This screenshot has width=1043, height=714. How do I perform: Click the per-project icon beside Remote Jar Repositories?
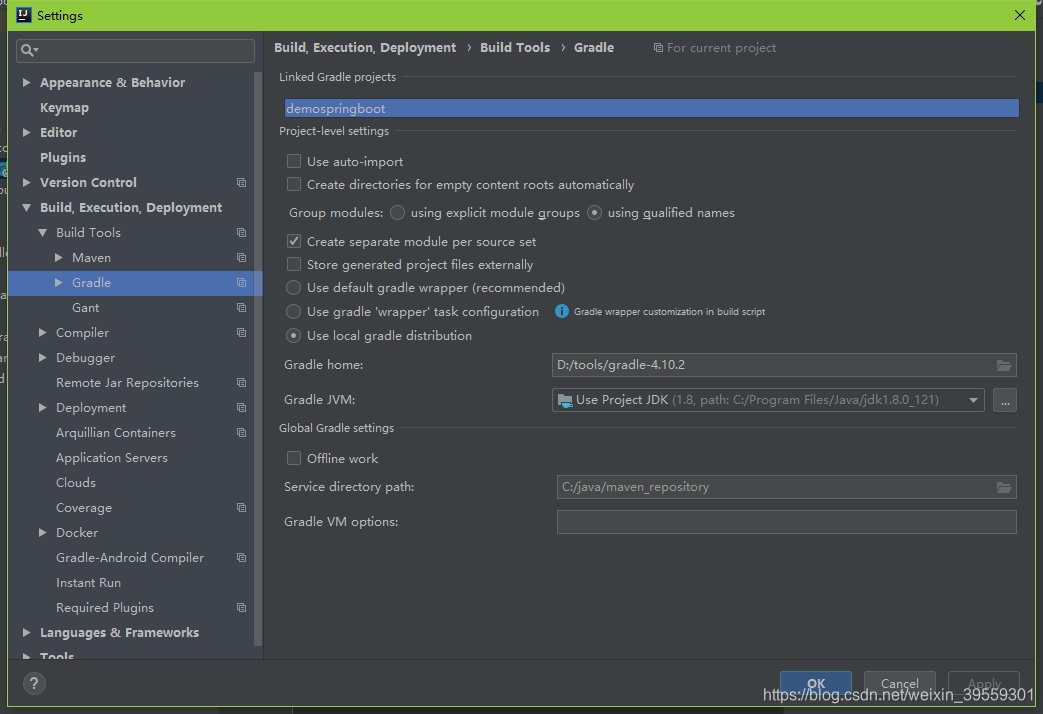[x=241, y=383]
